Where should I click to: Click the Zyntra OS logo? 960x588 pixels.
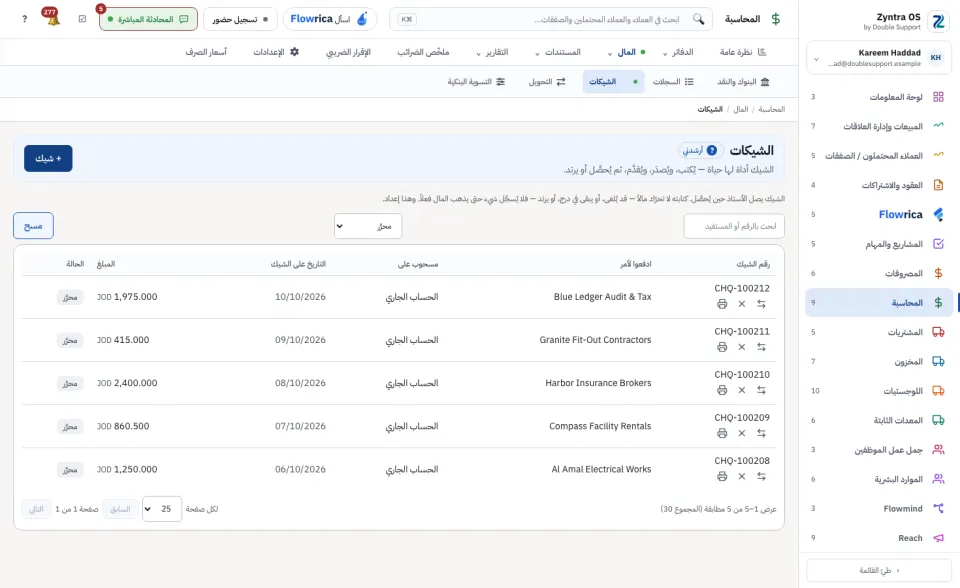click(938, 21)
